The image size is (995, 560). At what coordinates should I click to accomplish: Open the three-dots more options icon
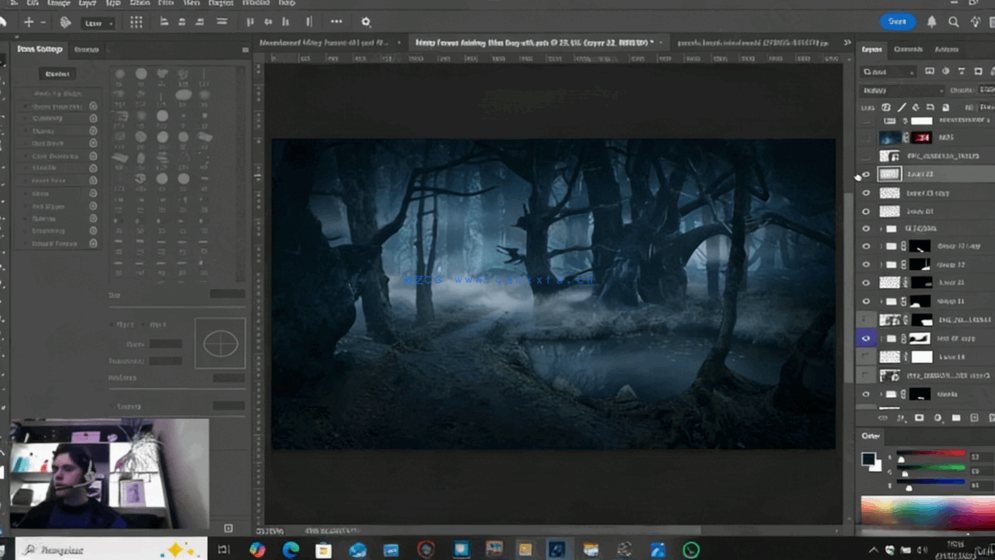(336, 22)
